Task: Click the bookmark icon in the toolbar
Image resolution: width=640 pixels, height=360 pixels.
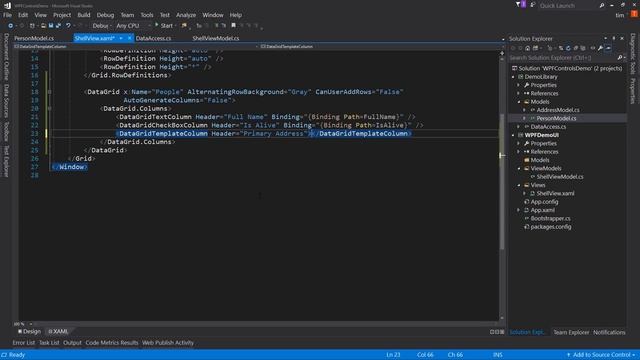Action: (x=233, y=25)
